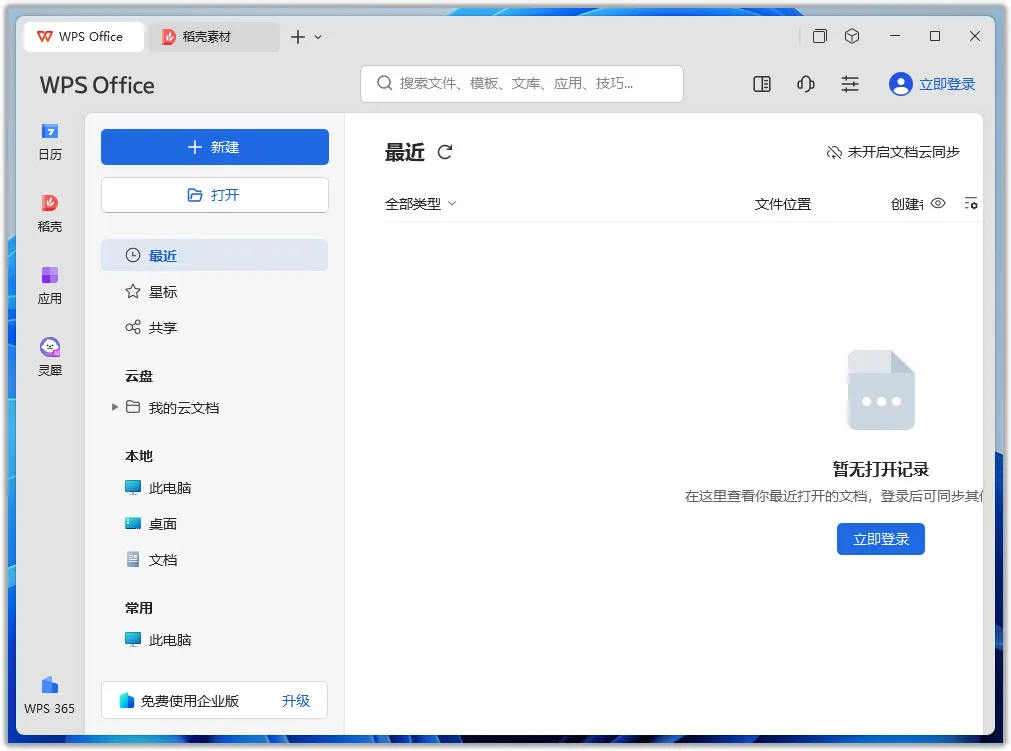Open WPS 365 in sidebar

click(x=50, y=695)
